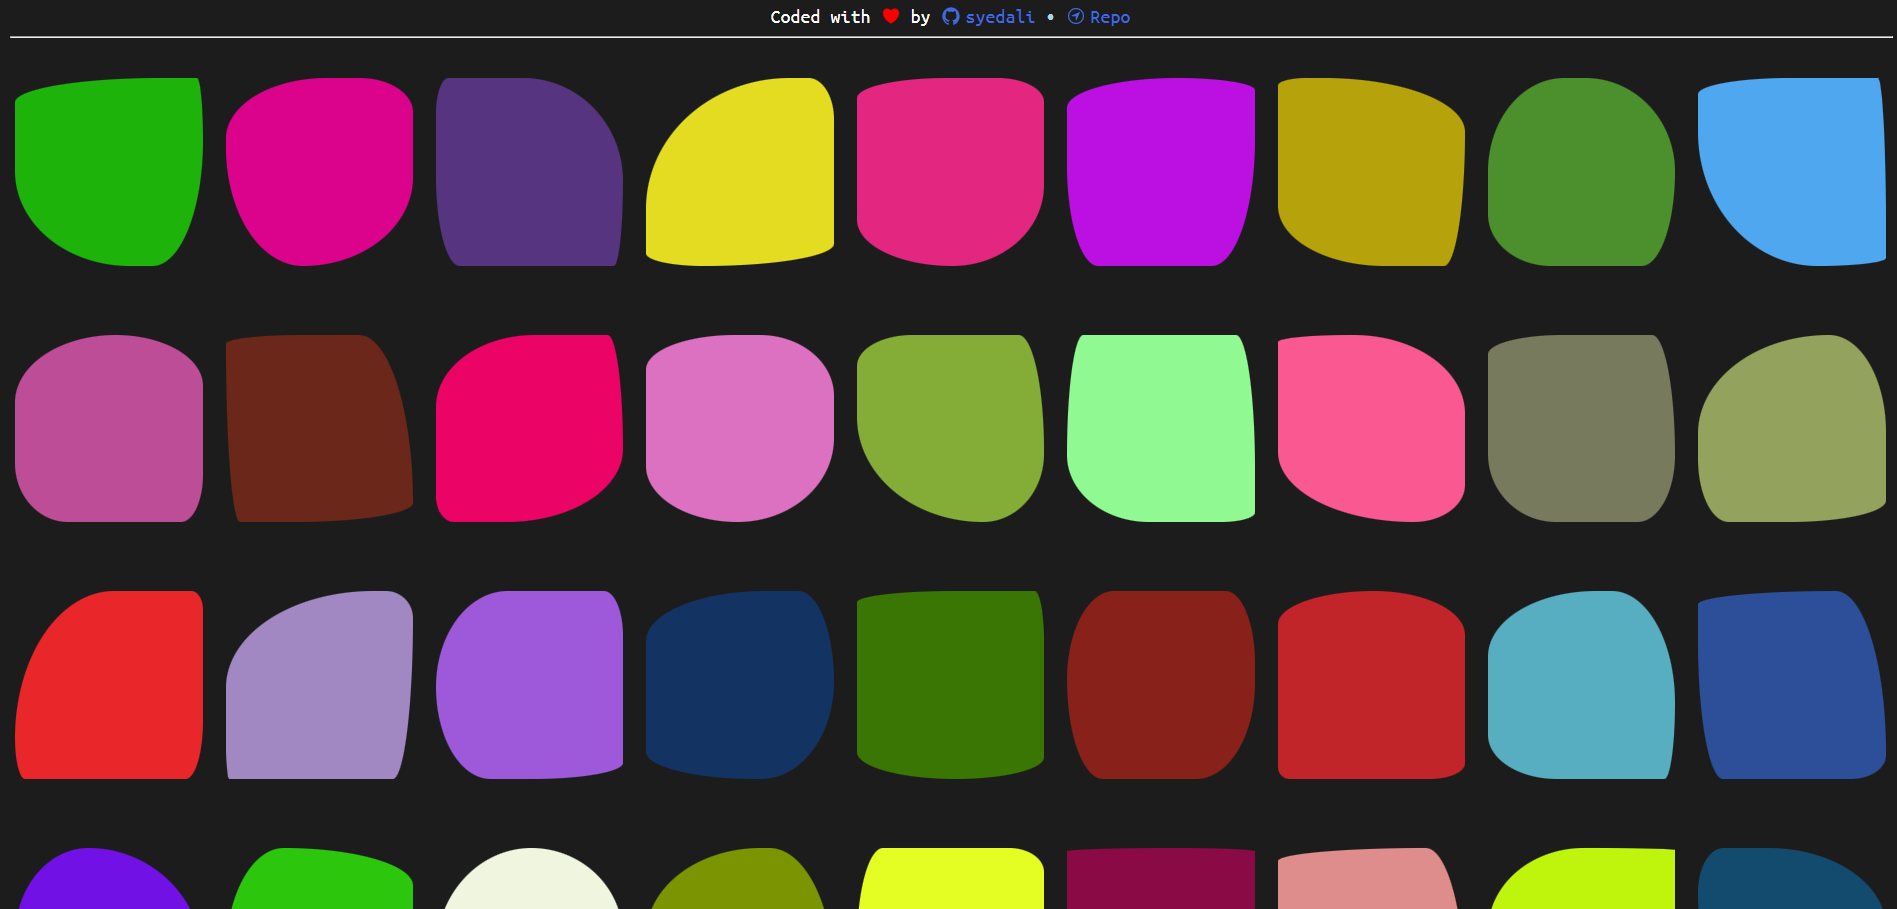Viewport: 1897px width, 909px height.
Task: Click the dark purple blob in row one
Action: pyautogui.click(x=530, y=170)
